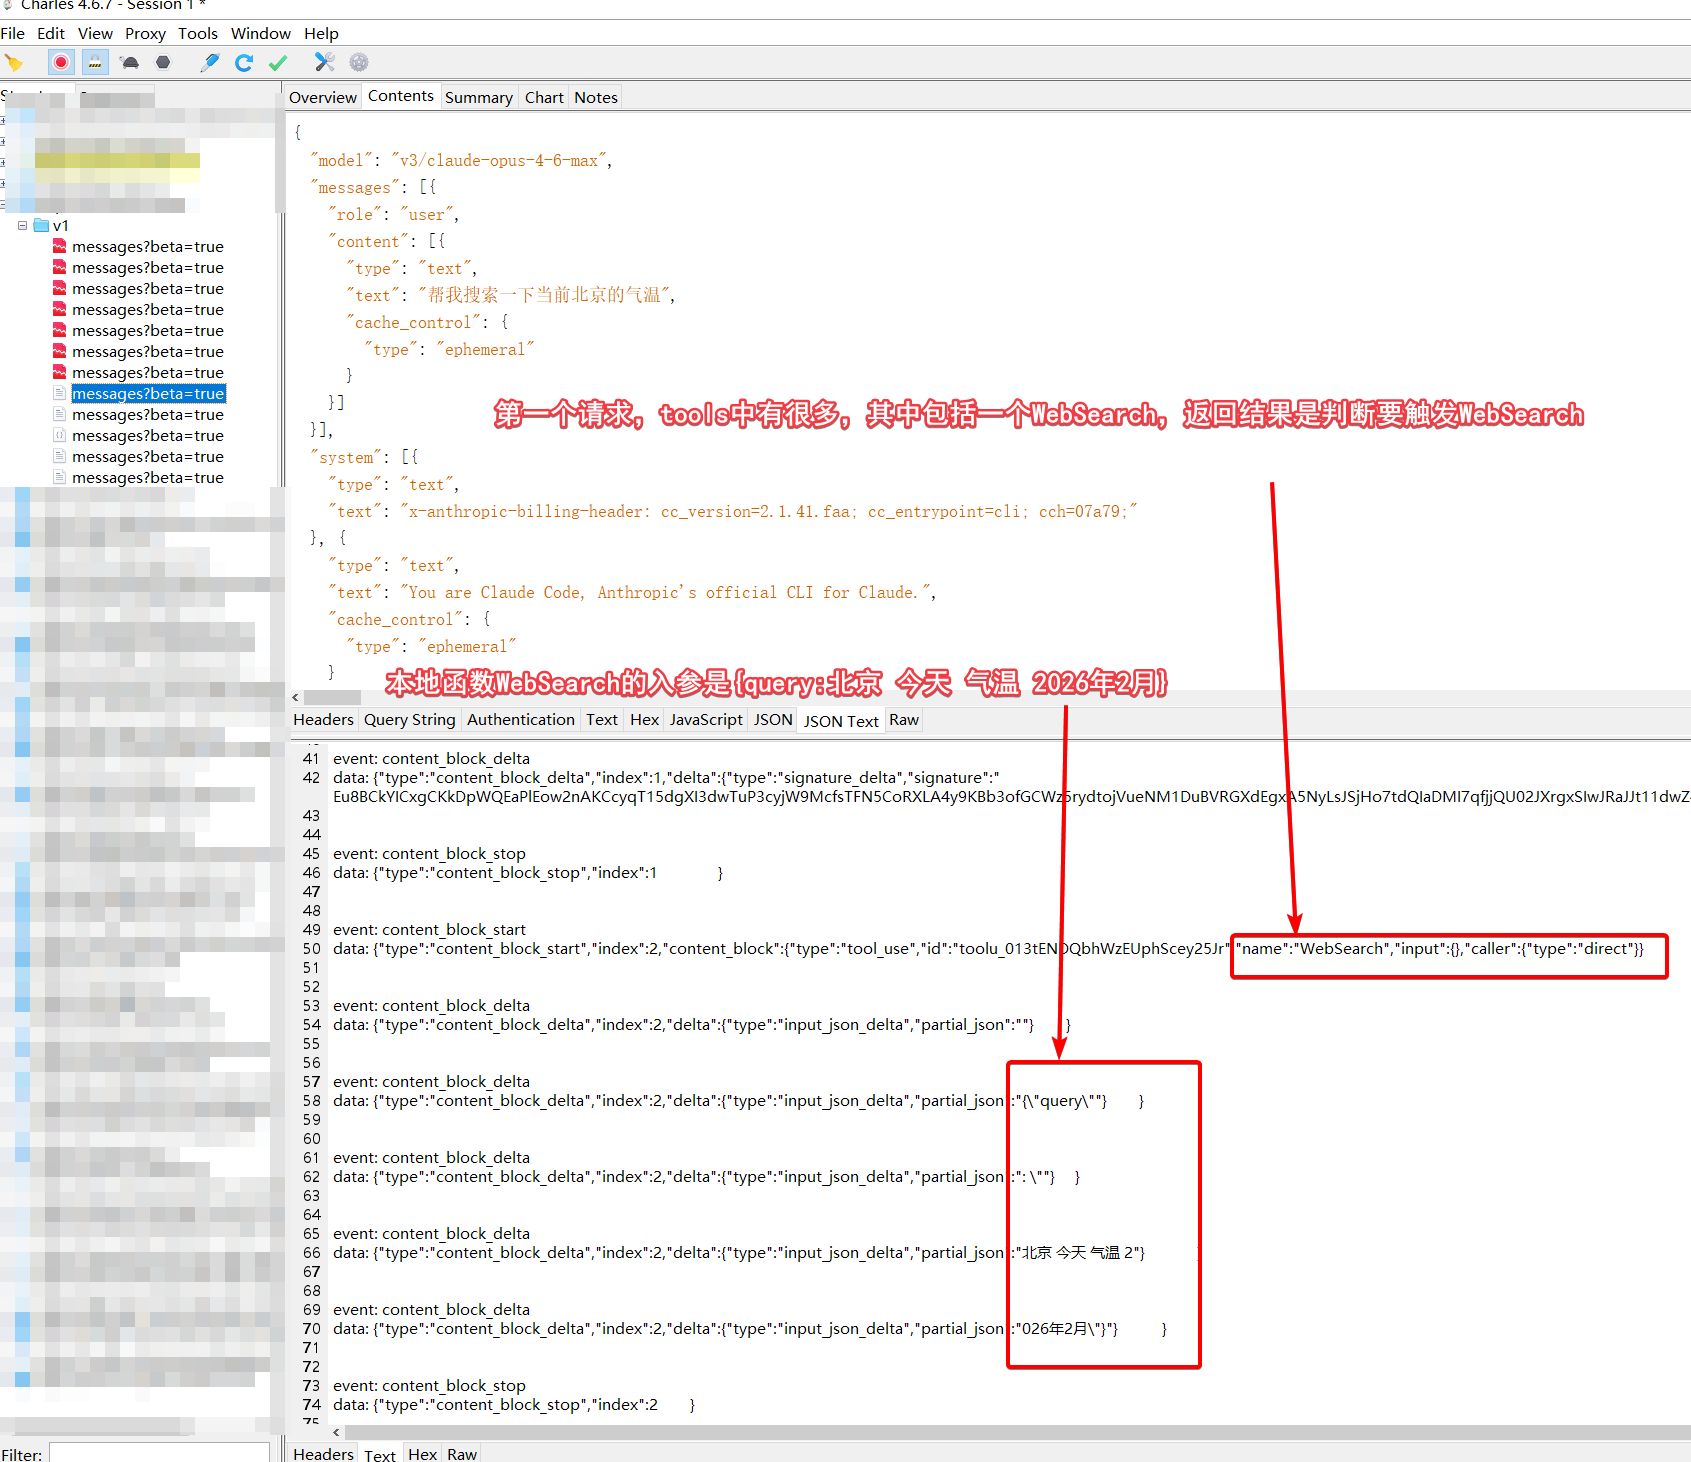The height and width of the screenshot is (1462, 1691).
Task: Toggle SSL Proxying padlock button
Action: (x=95, y=63)
